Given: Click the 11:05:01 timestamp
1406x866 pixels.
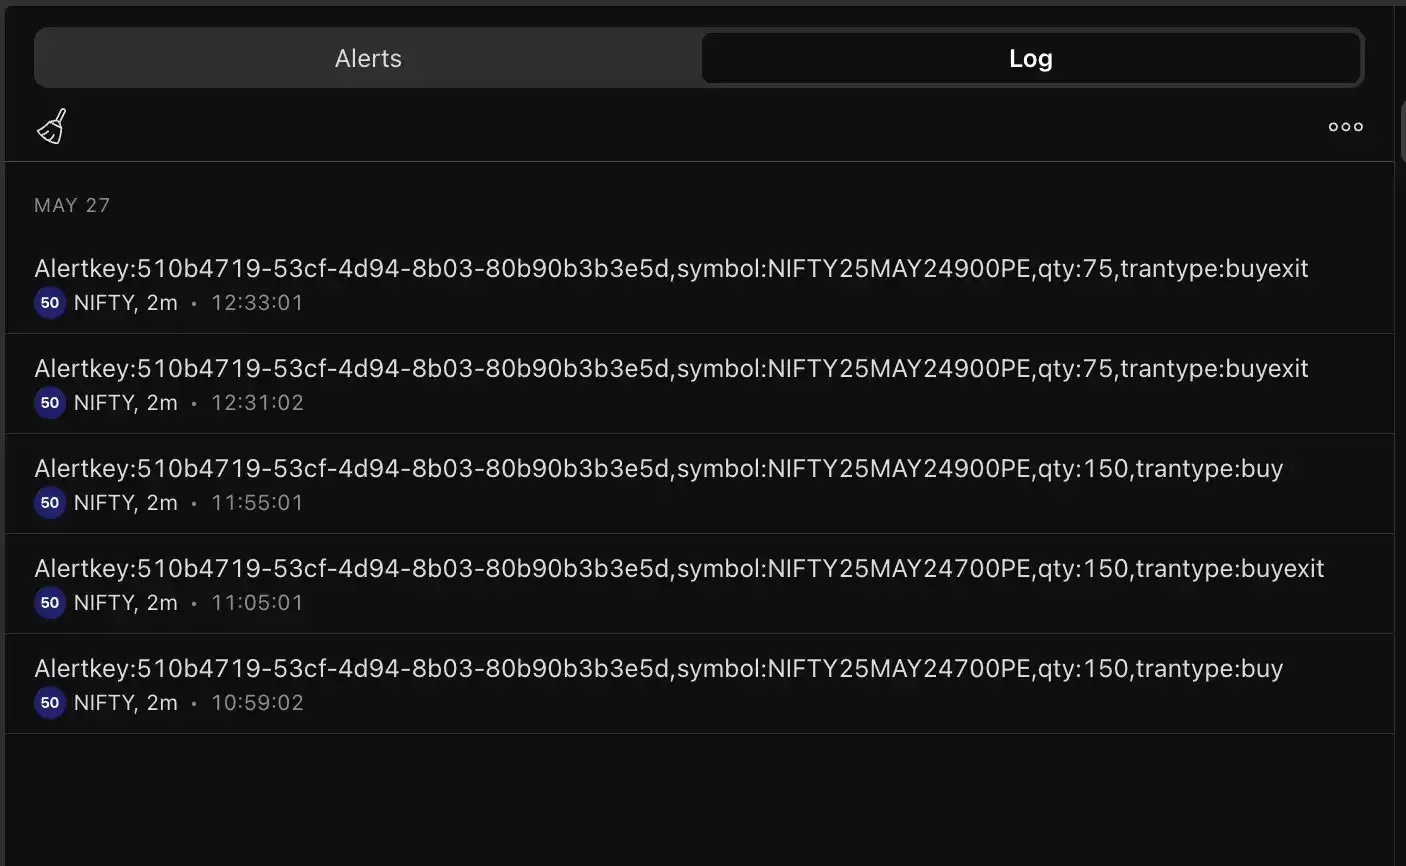Looking at the screenshot, I should point(257,603).
